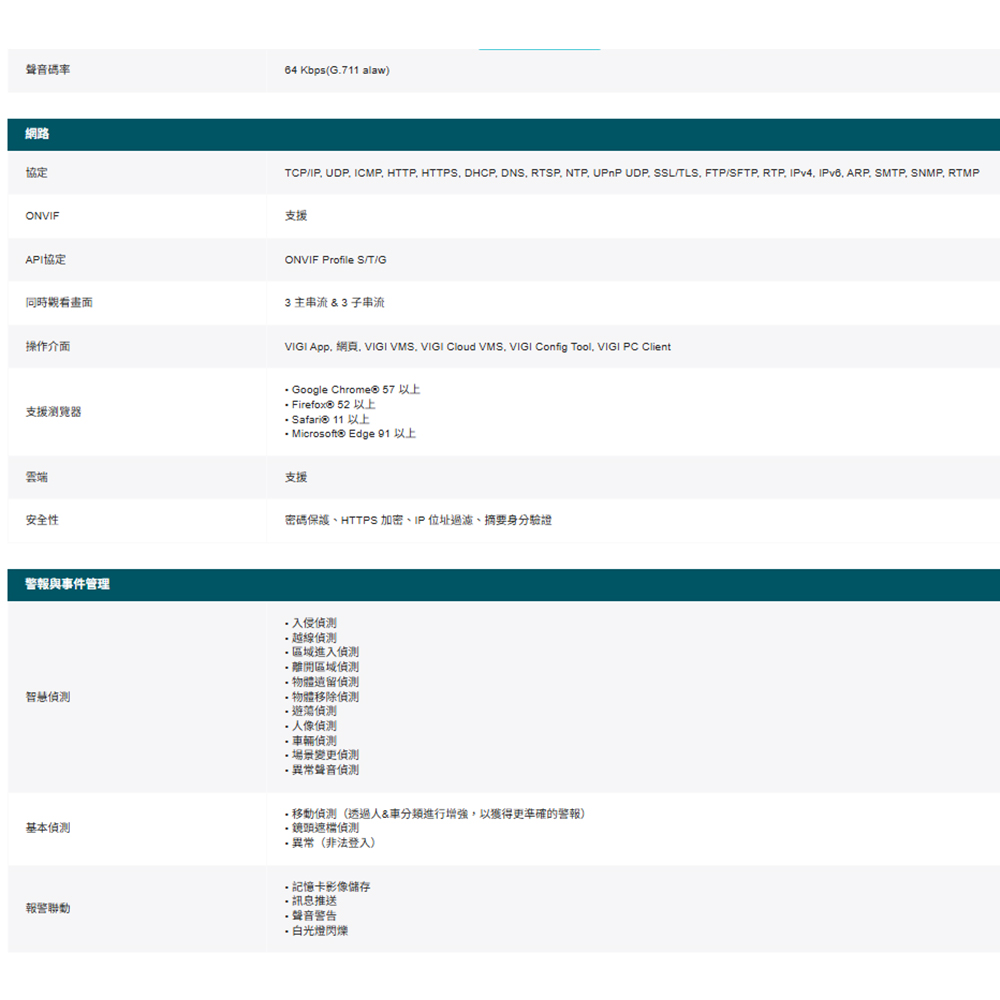Screen dimensions: 1000x1000
Task: Click the 警報與事件管理 section header
Action: click(67, 584)
